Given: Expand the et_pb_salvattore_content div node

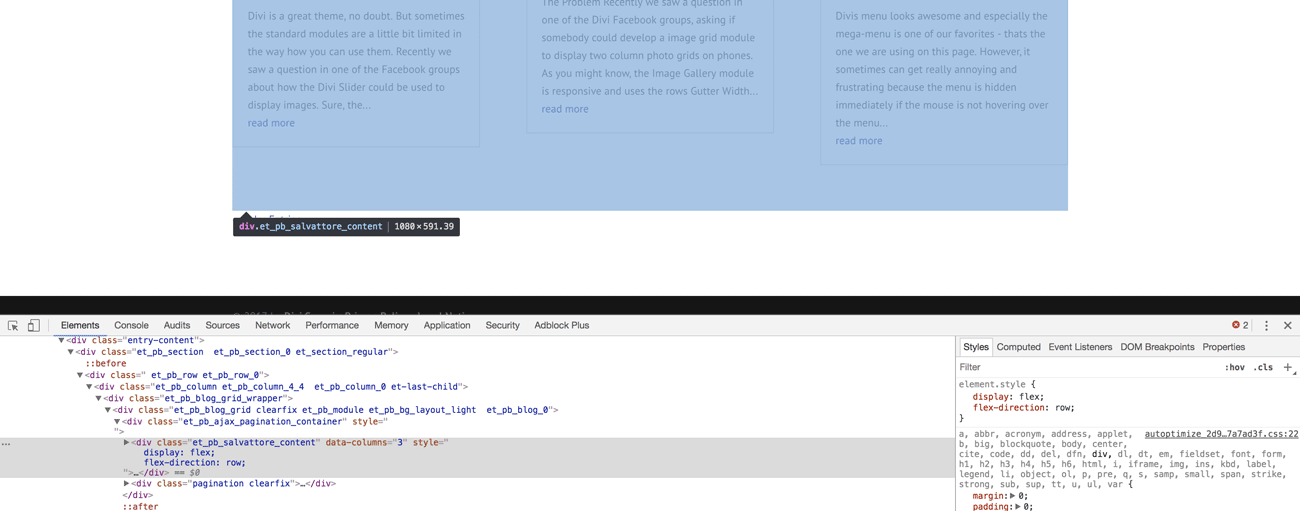Looking at the screenshot, I should coord(127,442).
